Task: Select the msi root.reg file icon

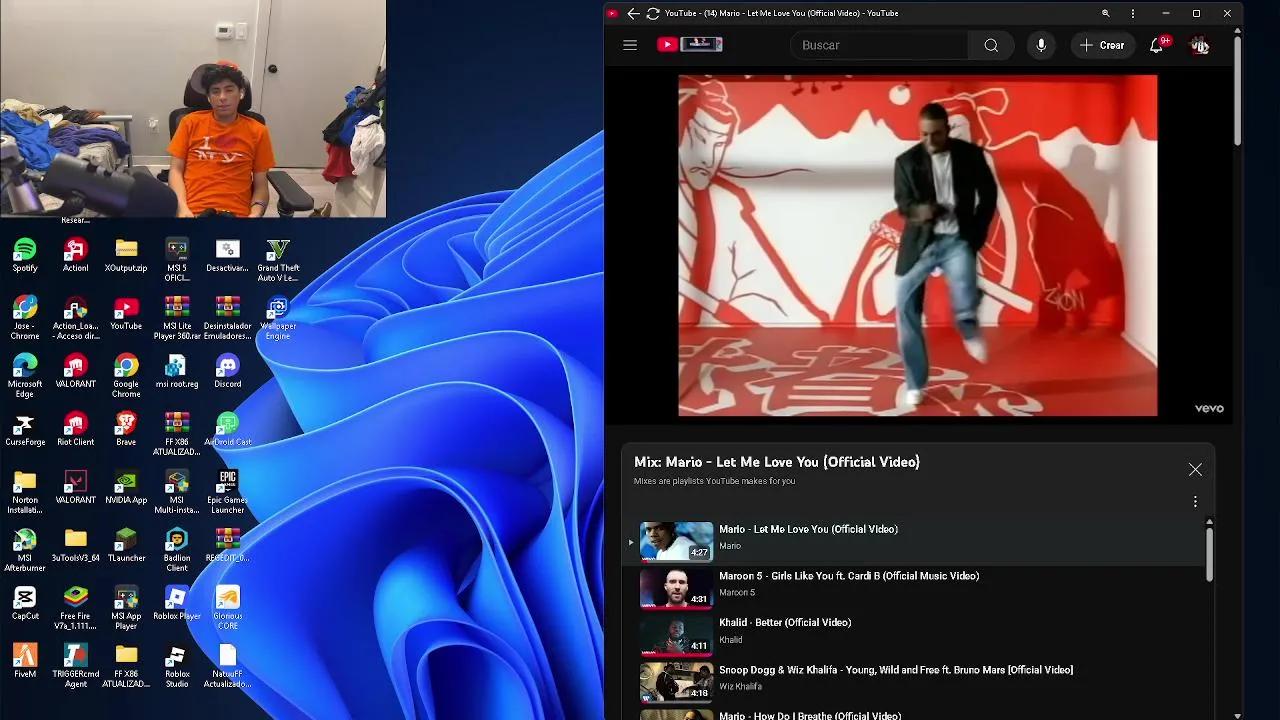Action: [x=177, y=372]
